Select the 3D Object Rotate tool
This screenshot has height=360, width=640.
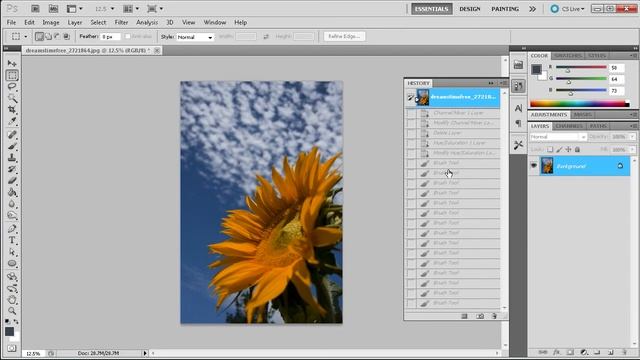[x=12, y=277]
